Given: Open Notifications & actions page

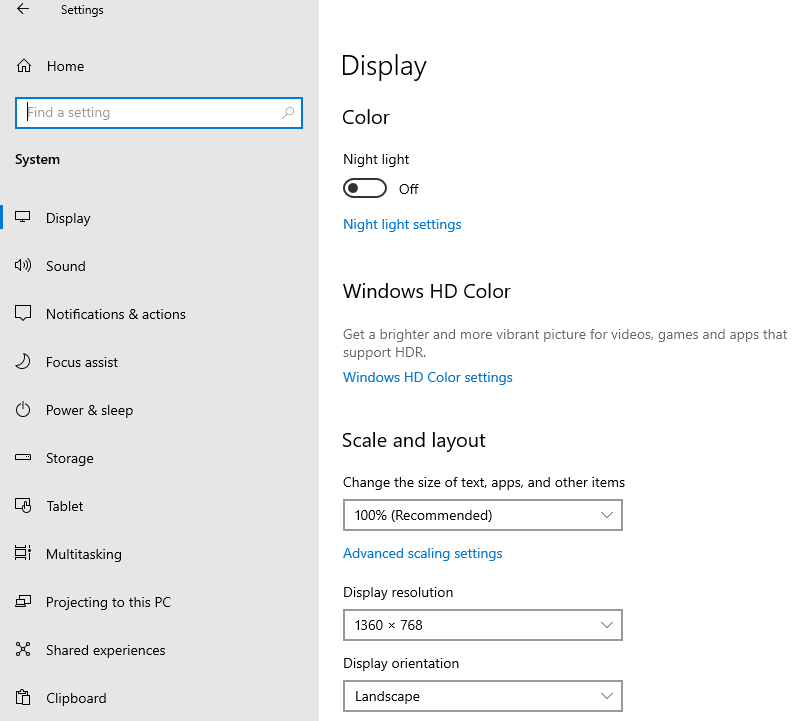Looking at the screenshot, I should 115,314.
